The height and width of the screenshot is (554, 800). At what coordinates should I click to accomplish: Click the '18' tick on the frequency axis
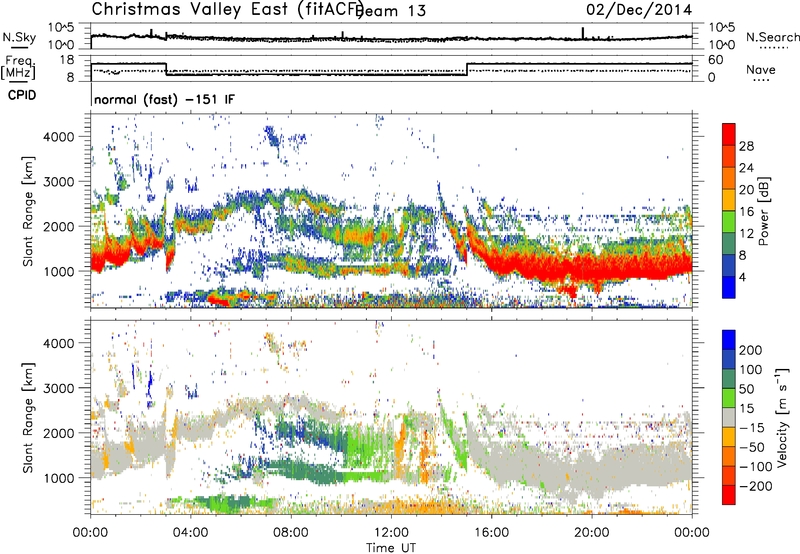pyautogui.click(x=67, y=60)
